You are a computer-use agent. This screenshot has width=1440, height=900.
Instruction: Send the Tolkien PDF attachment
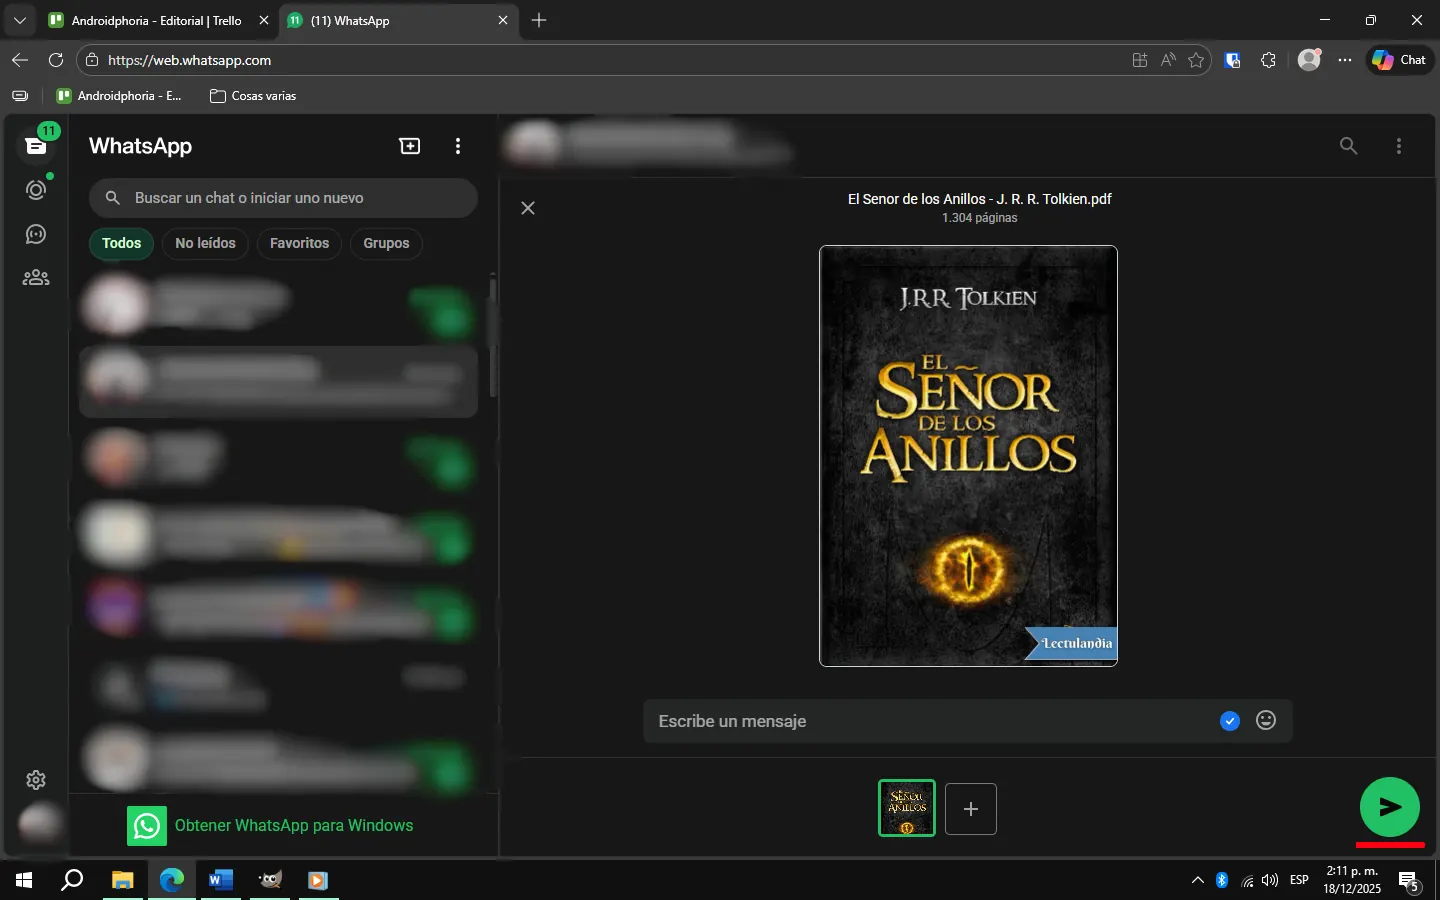click(1390, 808)
